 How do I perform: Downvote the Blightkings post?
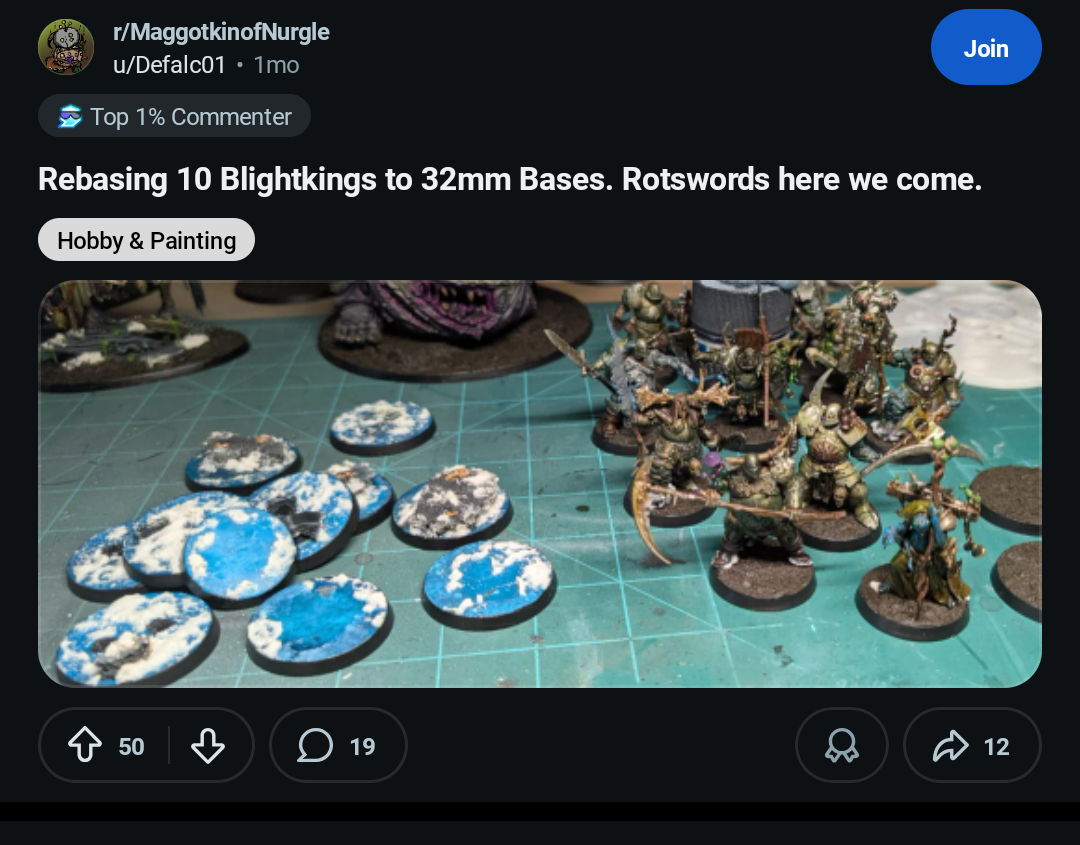[x=207, y=745]
